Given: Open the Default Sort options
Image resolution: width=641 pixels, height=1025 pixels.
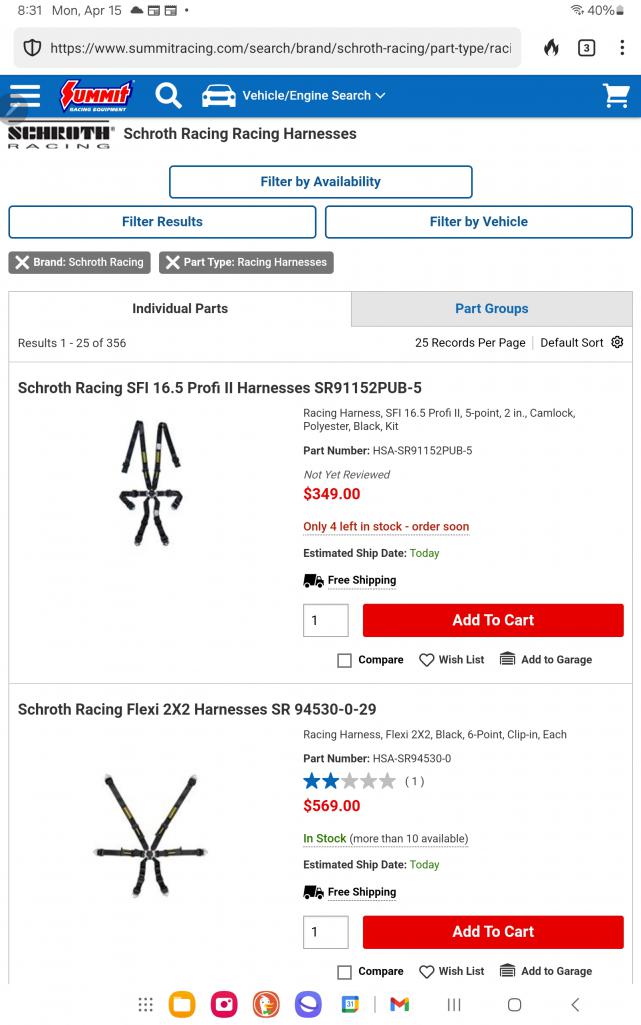Looking at the screenshot, I should pyautogui.click(x=572, y=342).
